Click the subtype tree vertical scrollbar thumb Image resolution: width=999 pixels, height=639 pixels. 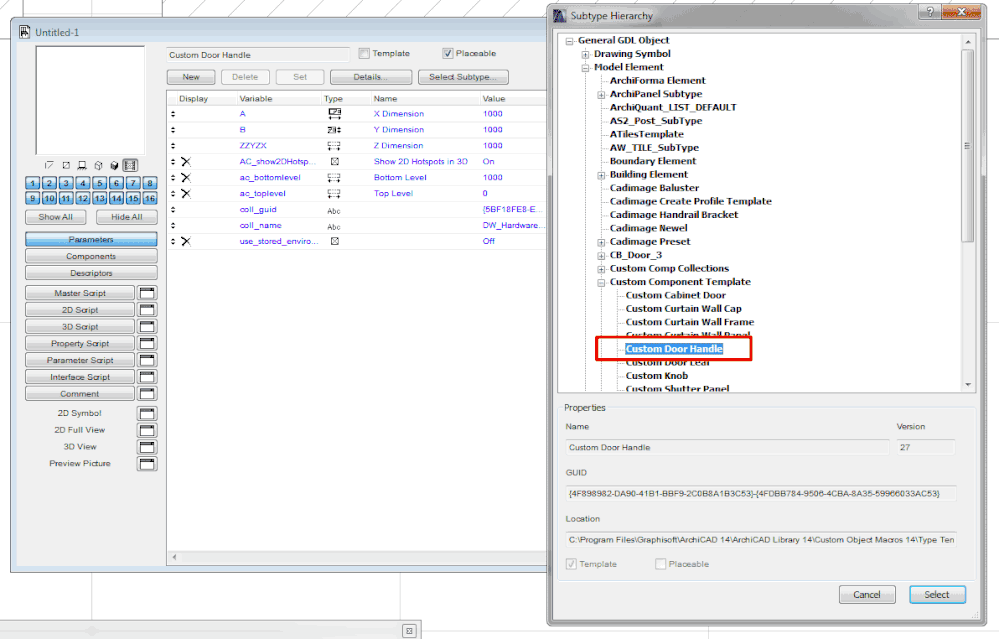[968, 145]
